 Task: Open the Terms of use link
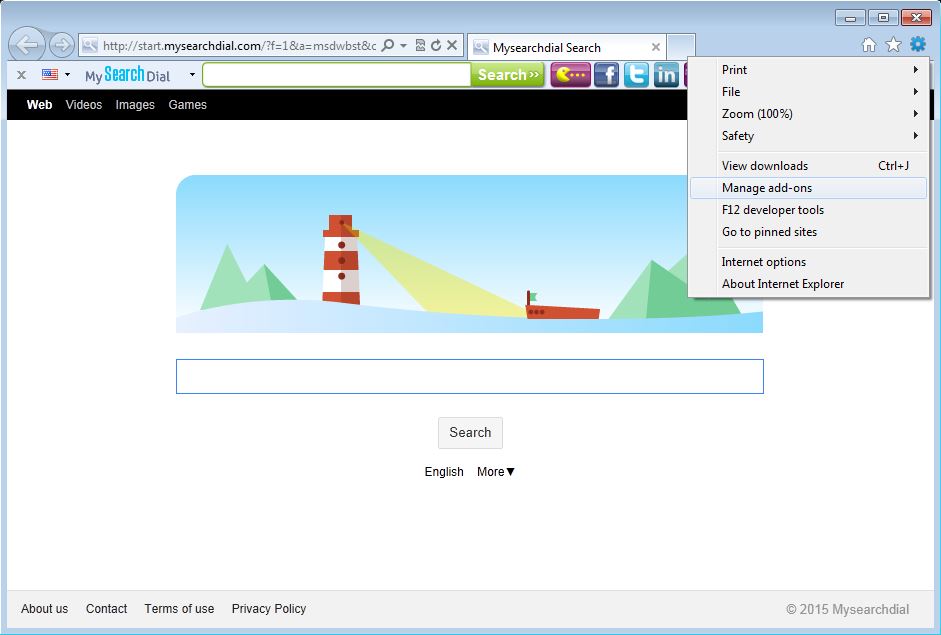coord(179,609)
